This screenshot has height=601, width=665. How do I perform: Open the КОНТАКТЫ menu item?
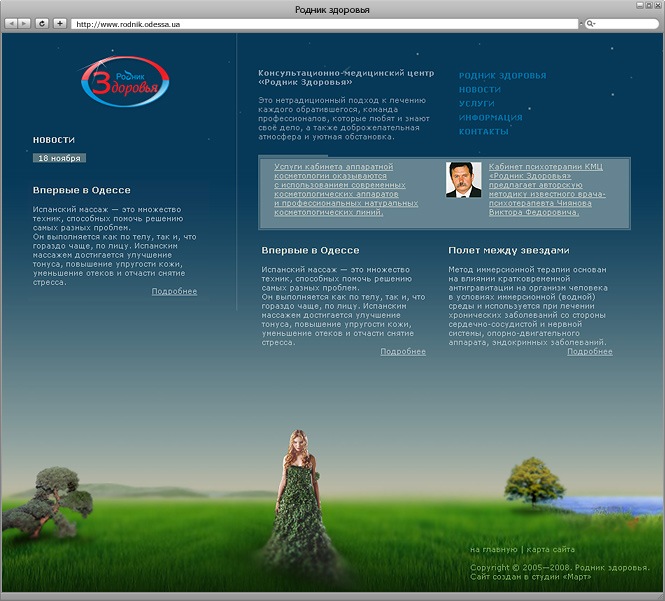click(483, 131)
